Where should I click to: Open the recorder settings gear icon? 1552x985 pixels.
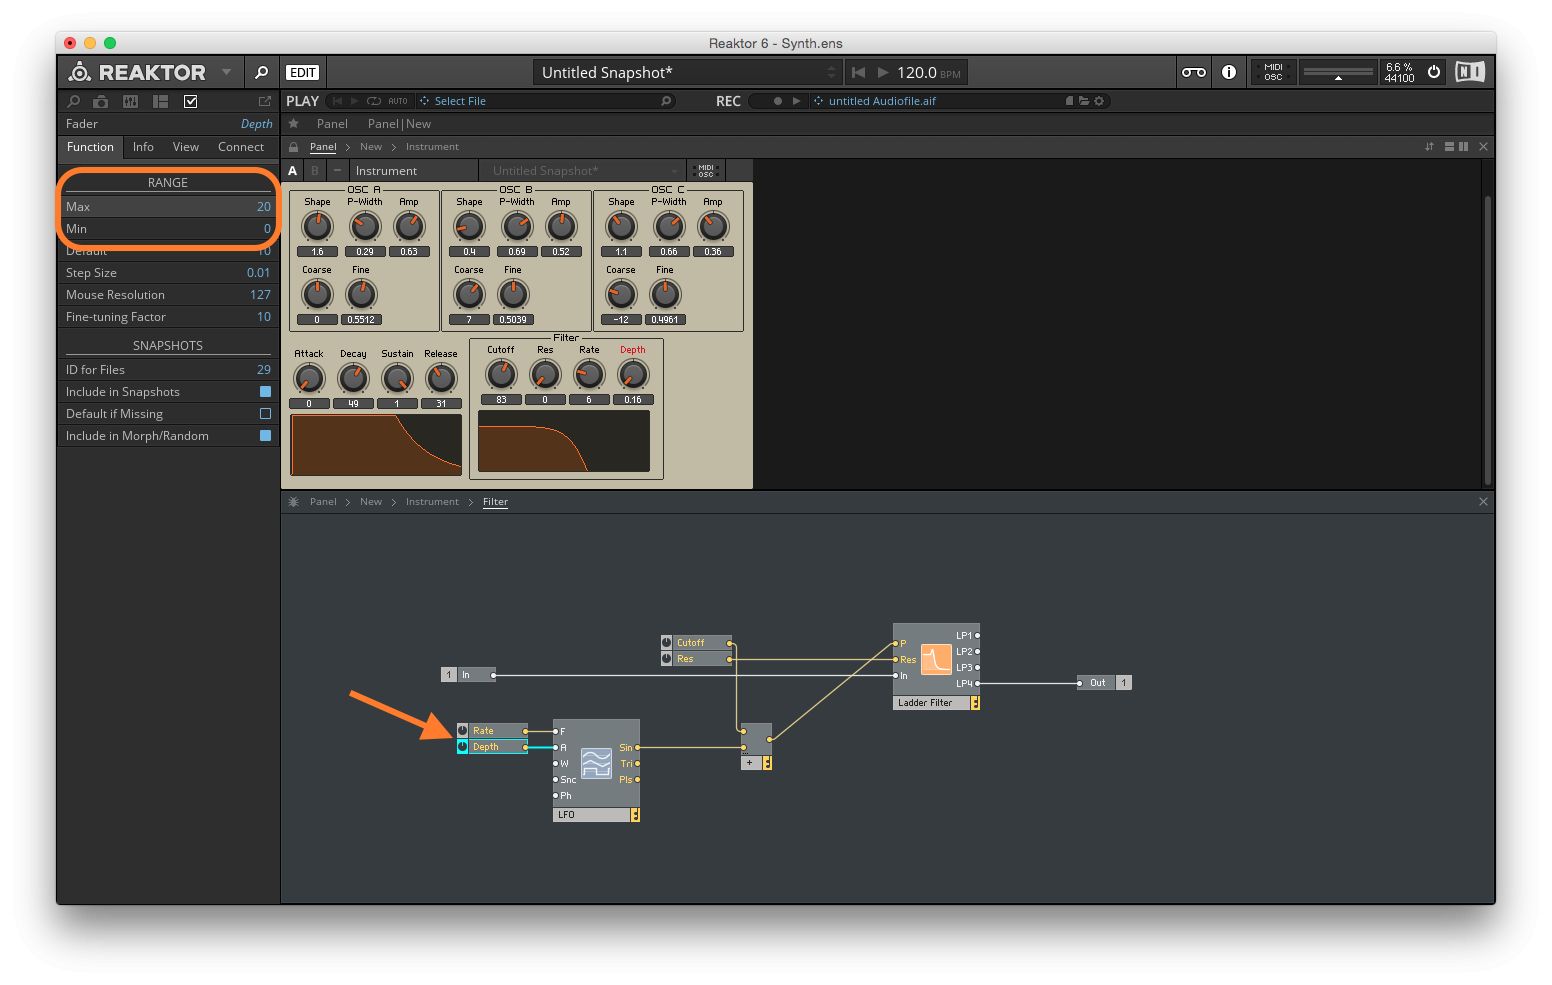1099,101
